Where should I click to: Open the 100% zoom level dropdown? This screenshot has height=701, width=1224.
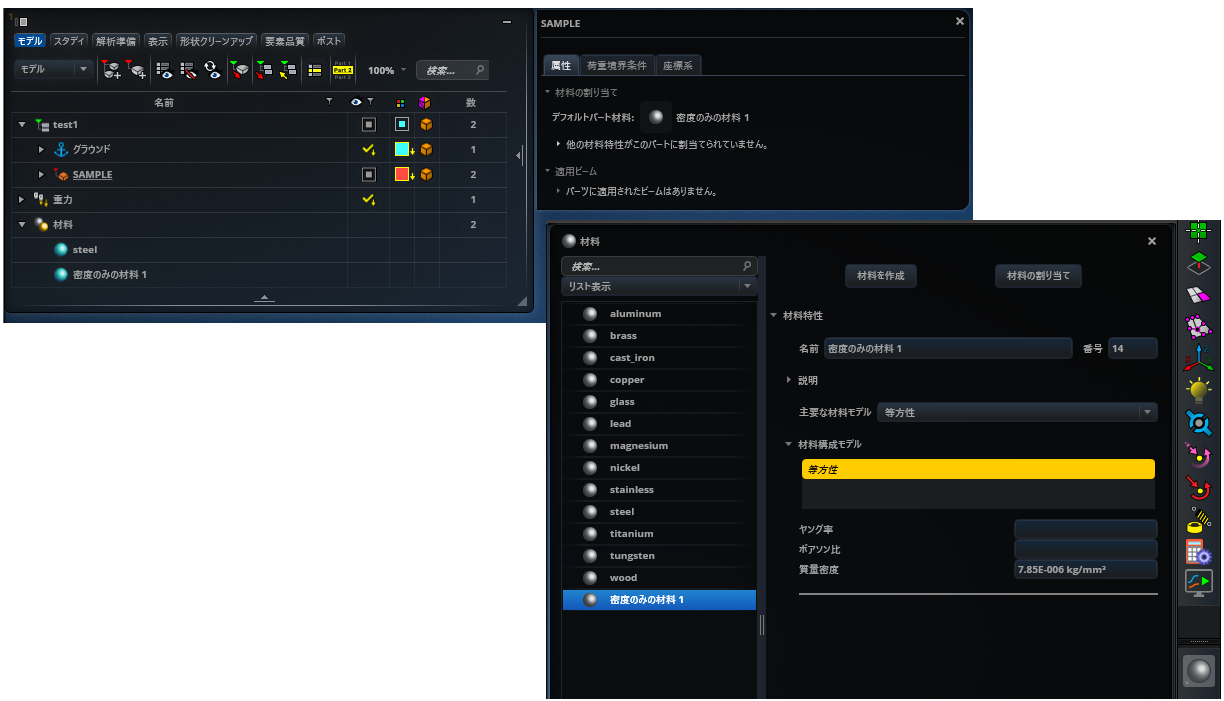click(x=403, y=70)
